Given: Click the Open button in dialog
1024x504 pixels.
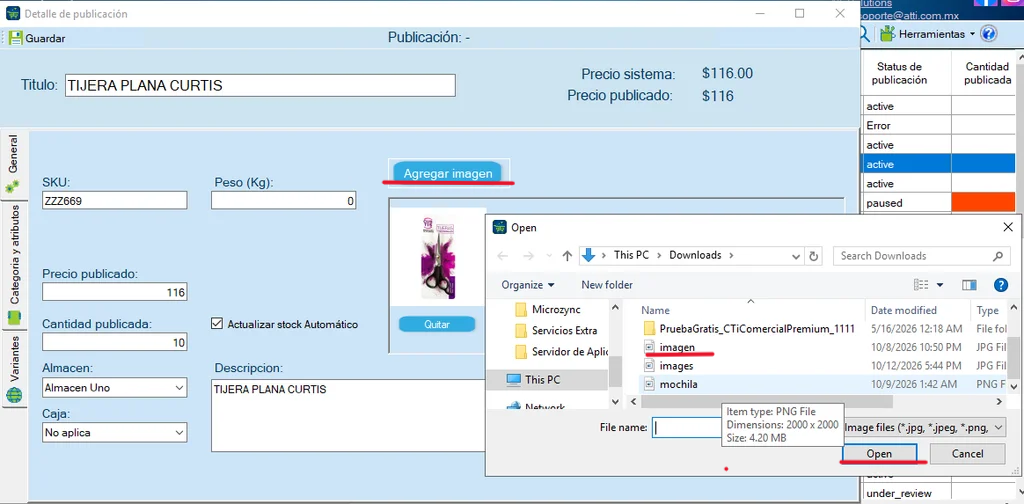Looking at the screenshot, I should [879, 453].
